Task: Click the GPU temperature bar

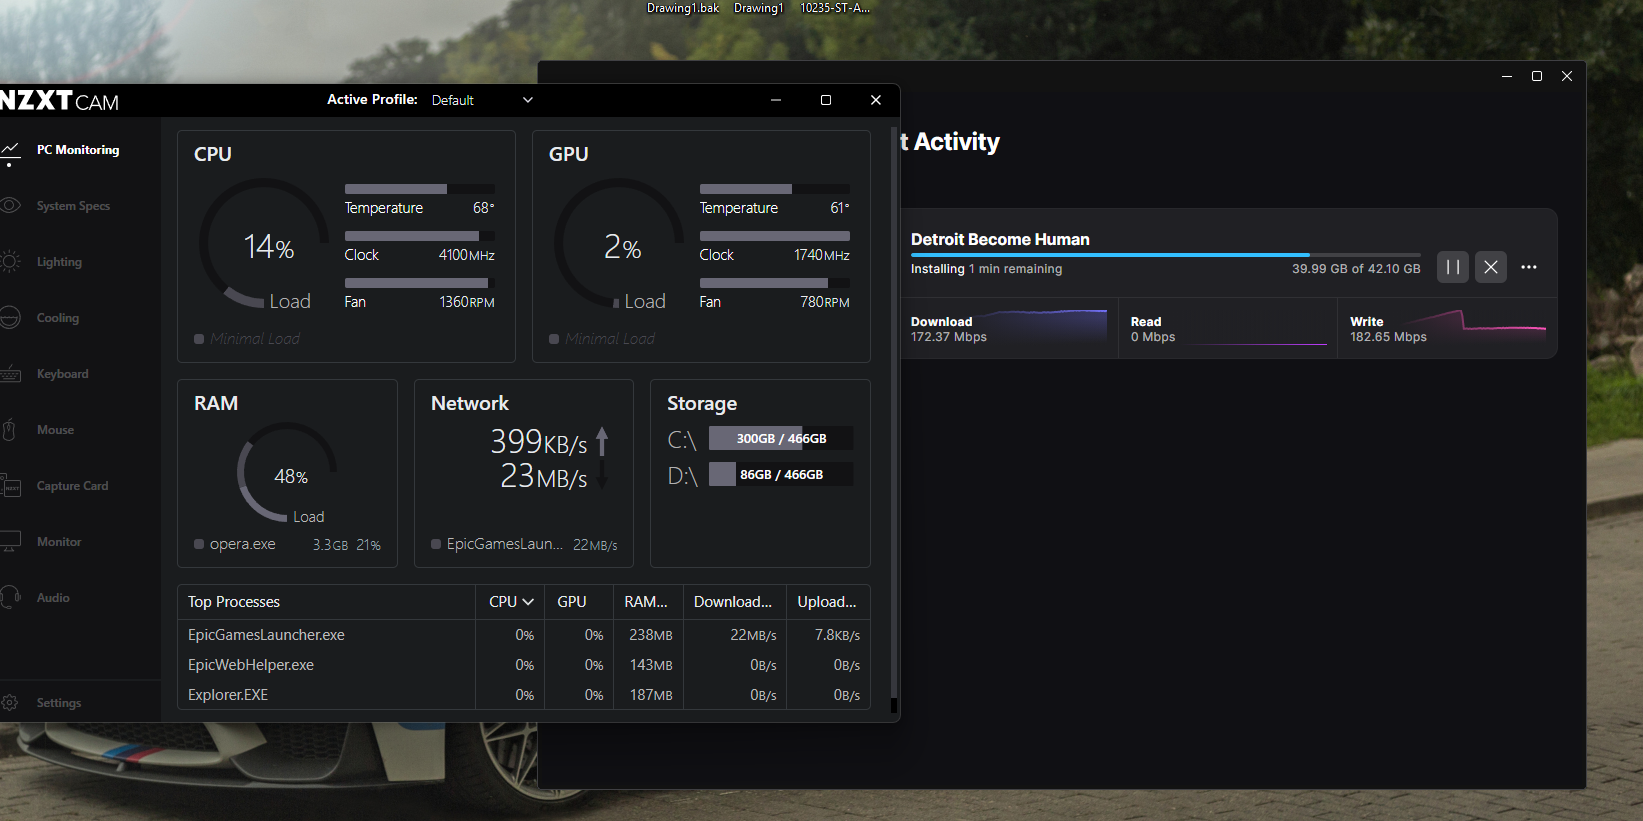Action: point(775,189)
